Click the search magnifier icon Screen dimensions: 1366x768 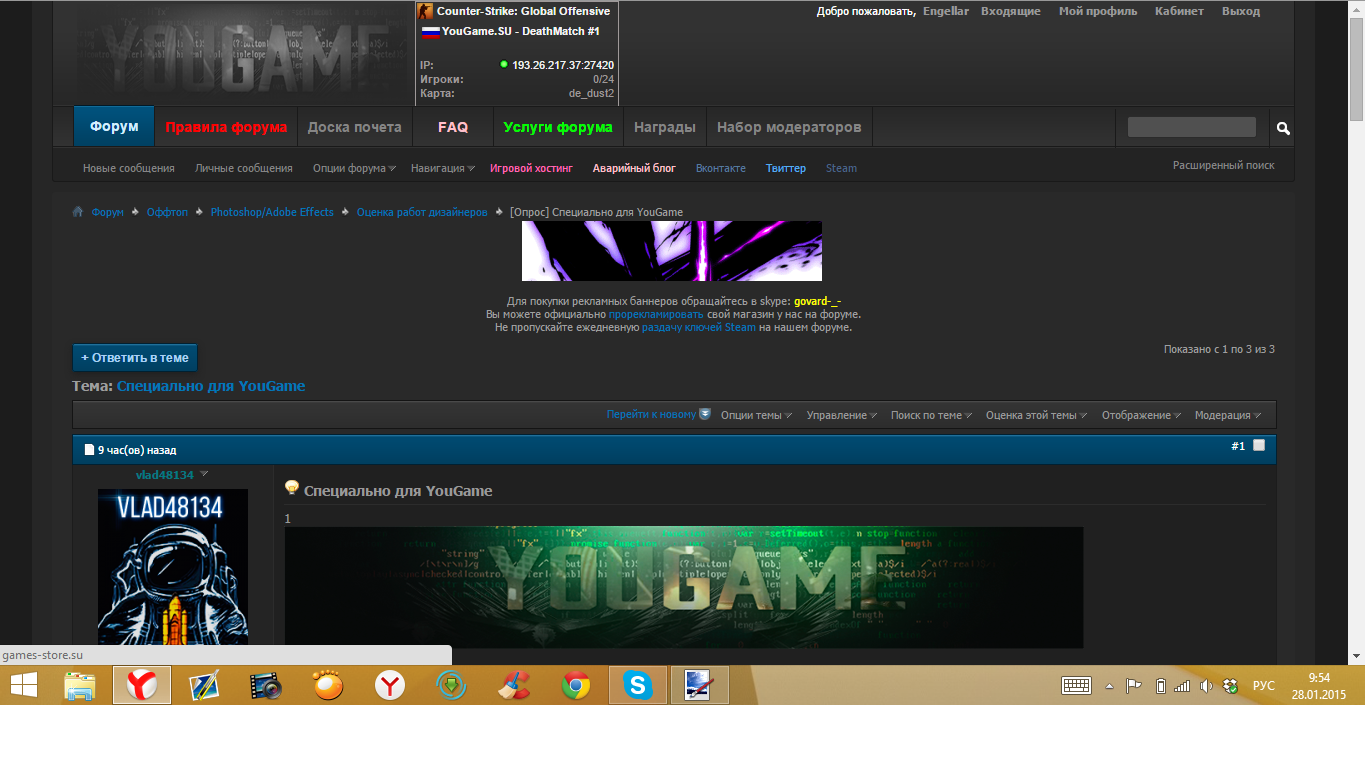(x=1283, y=128)
